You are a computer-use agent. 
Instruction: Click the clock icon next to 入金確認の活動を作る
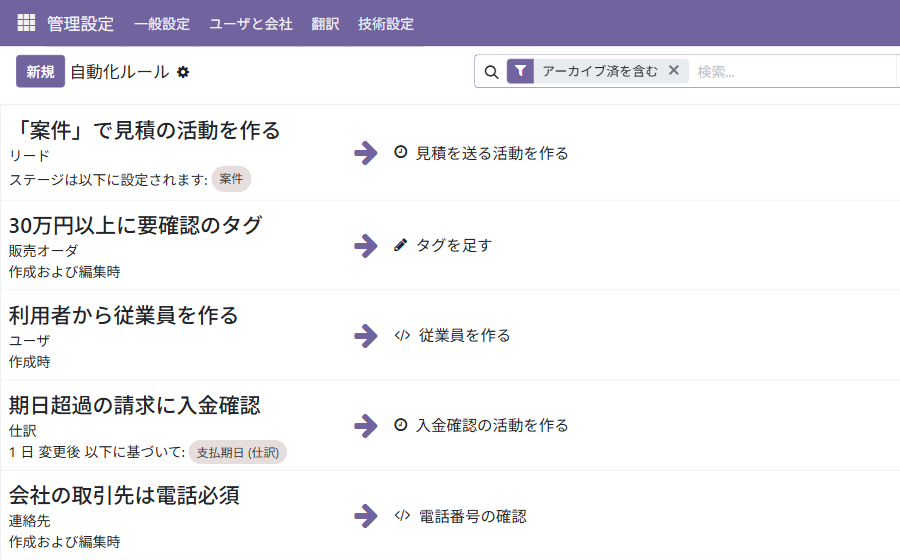401,425
